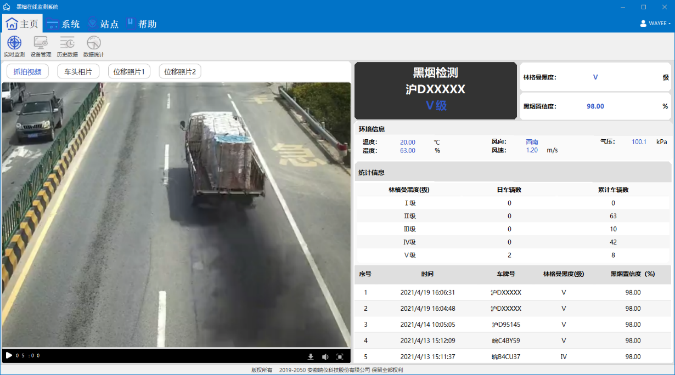The image size is (675, 375).
Task: Show the 位移照片2 displacement photo
Action: (180, 71)
